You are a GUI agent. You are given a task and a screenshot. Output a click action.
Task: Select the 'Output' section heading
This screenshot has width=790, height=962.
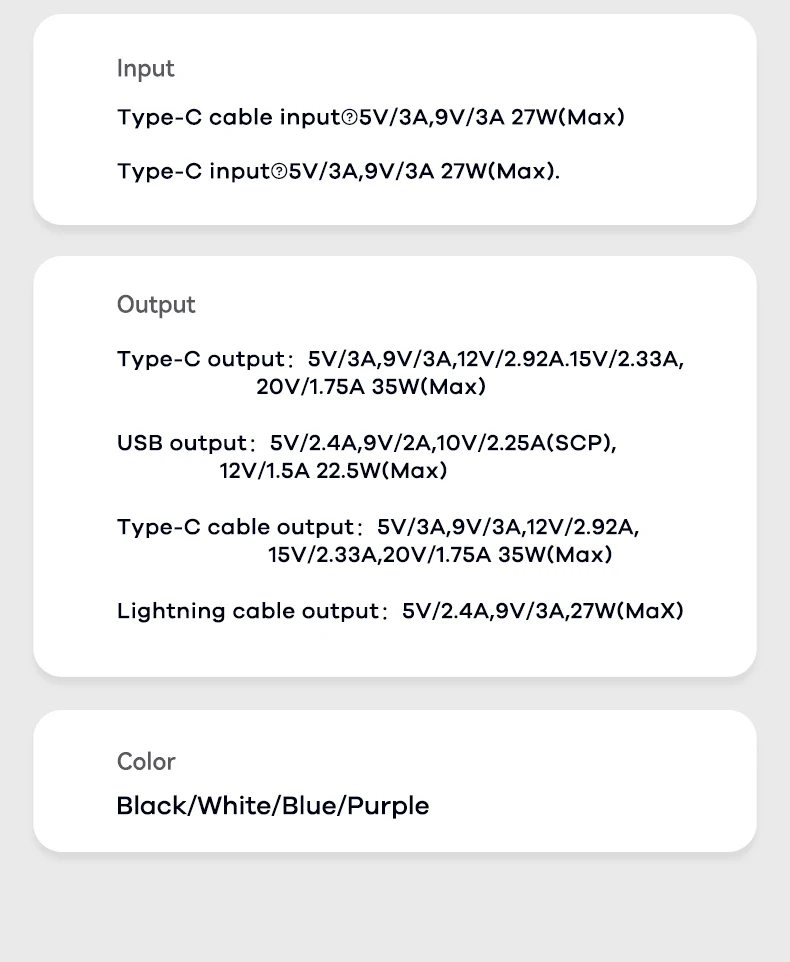click(156, 304)
